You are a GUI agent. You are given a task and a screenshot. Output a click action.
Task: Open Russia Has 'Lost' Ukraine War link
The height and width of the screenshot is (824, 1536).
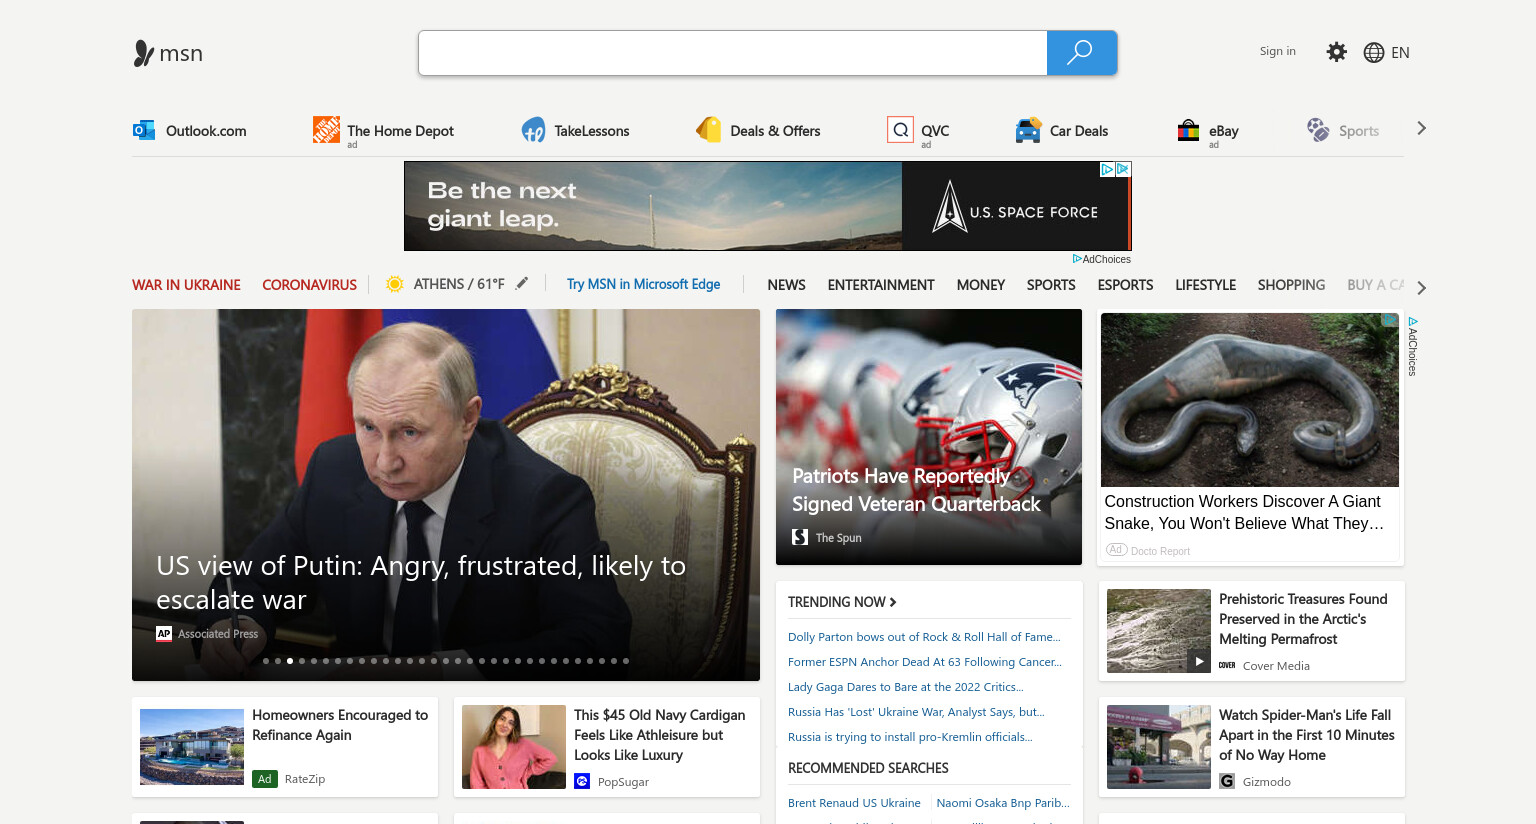point(916,712)
